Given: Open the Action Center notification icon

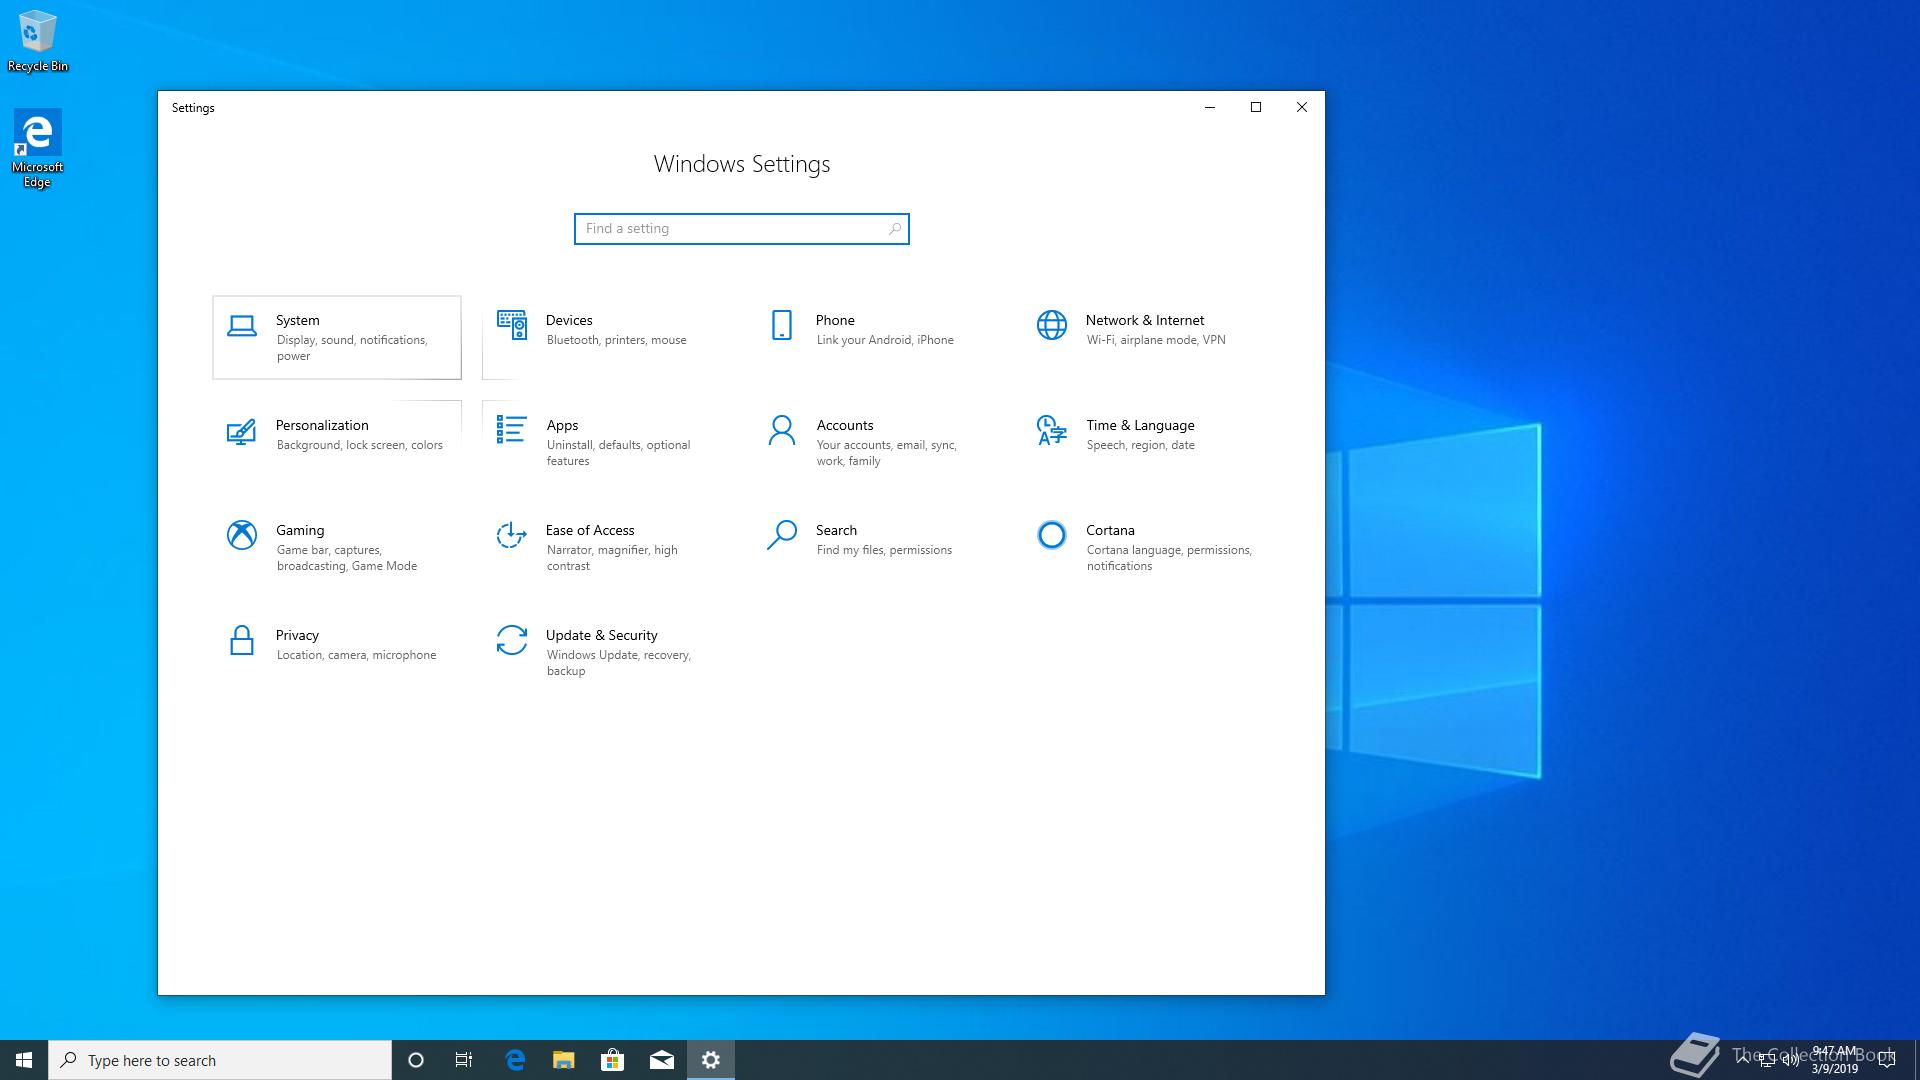Looking at the screenshot, I should tap(1887, 1060).
